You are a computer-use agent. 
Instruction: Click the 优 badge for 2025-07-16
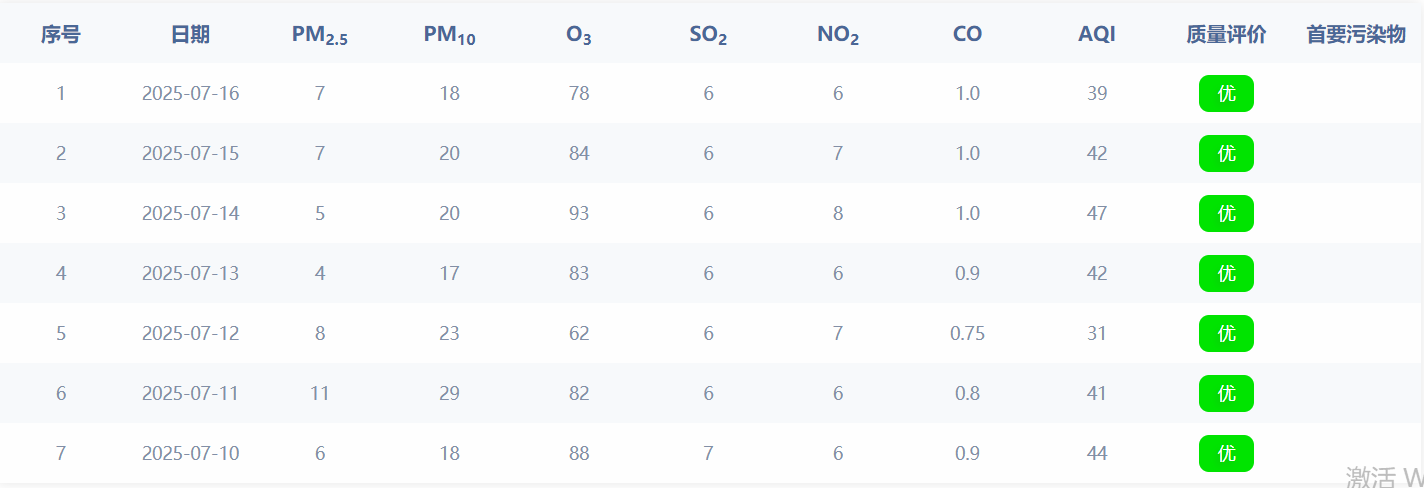point(1226,93)
